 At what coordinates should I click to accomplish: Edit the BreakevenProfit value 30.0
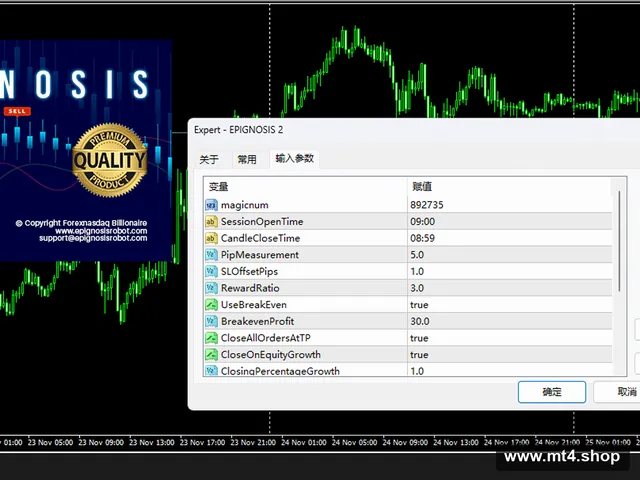tap(420, 321)
